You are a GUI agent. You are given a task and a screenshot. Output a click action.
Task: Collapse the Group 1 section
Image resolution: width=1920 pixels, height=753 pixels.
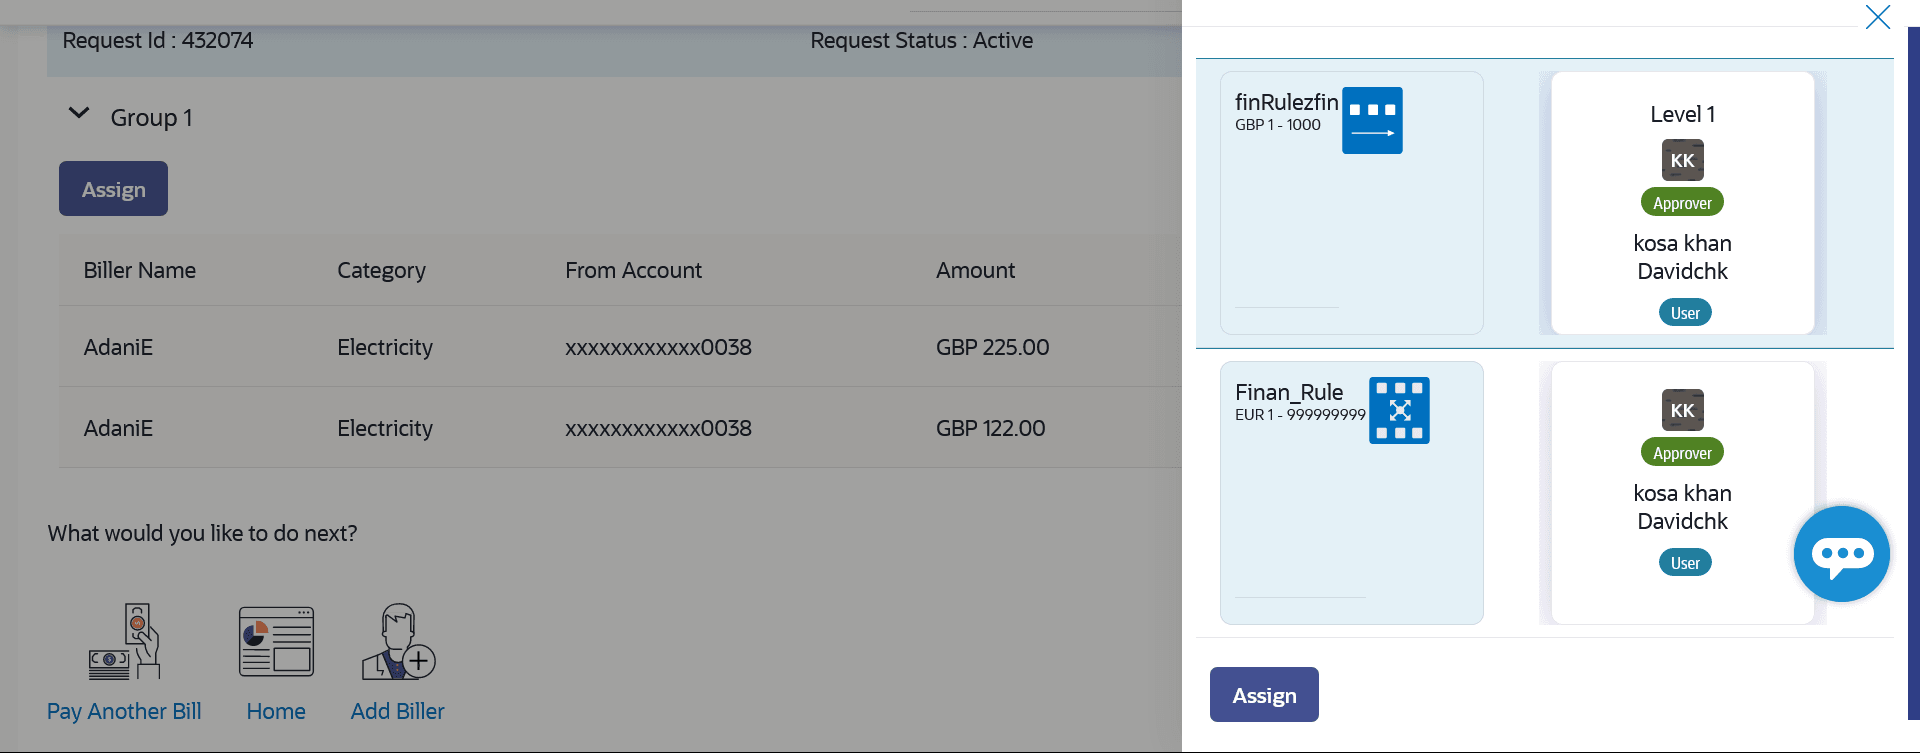[x=79, y=114]
